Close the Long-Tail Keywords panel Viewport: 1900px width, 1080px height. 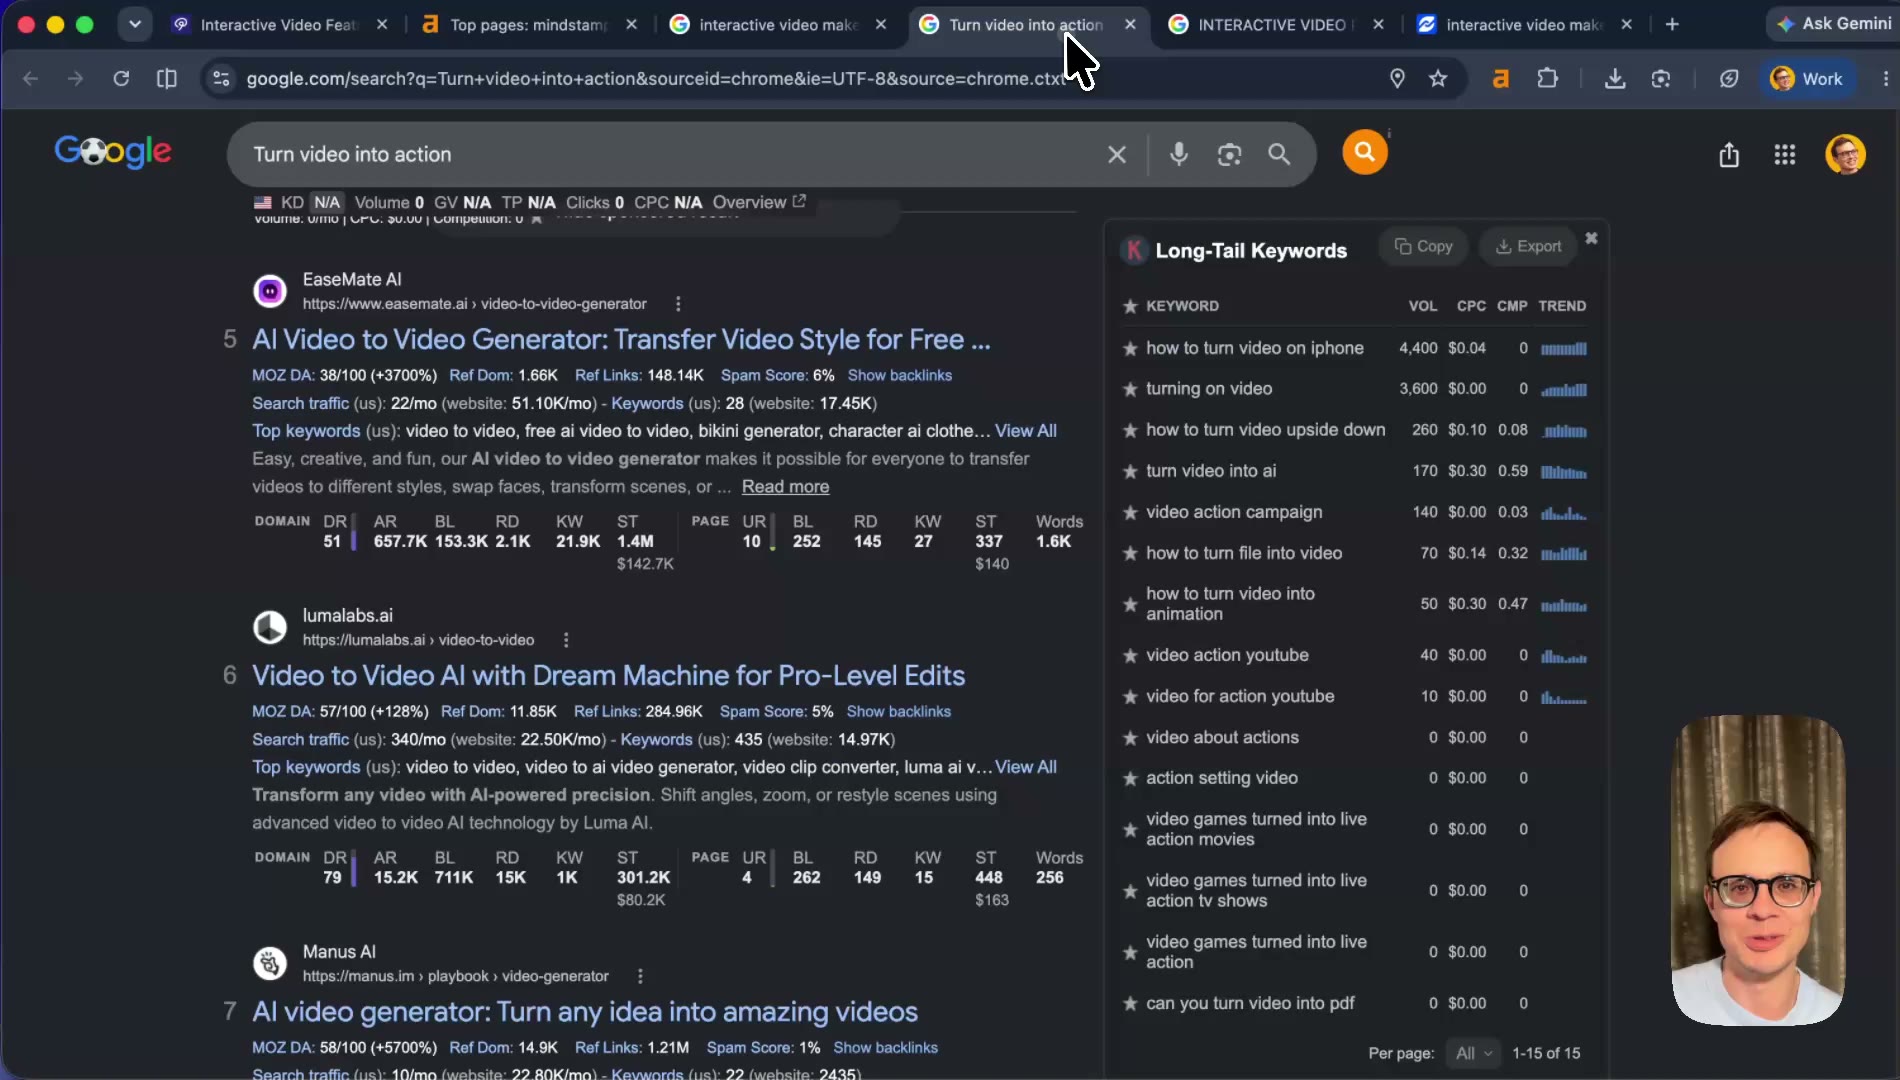[1591, 238]
